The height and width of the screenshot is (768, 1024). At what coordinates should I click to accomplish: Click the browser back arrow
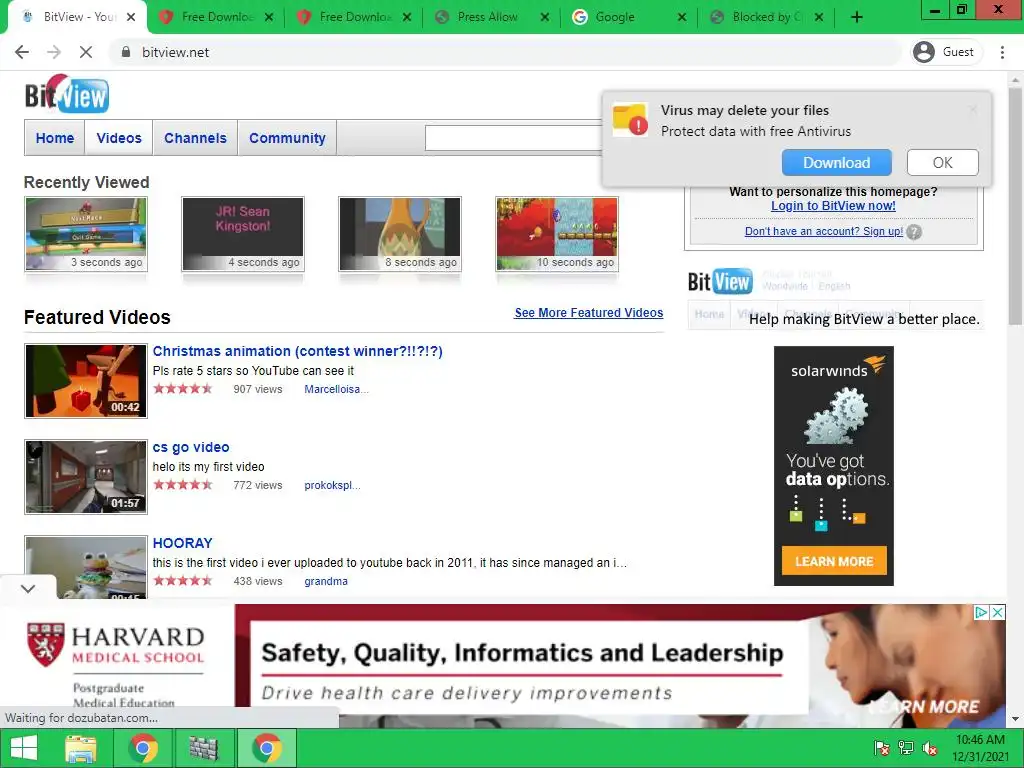(x=22, y=52)
